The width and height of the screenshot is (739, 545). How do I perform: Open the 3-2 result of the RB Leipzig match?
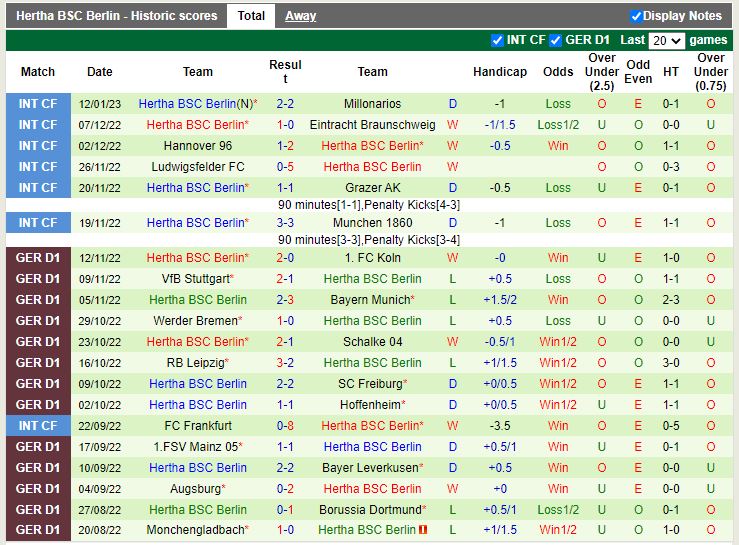[x=285, y=363]
